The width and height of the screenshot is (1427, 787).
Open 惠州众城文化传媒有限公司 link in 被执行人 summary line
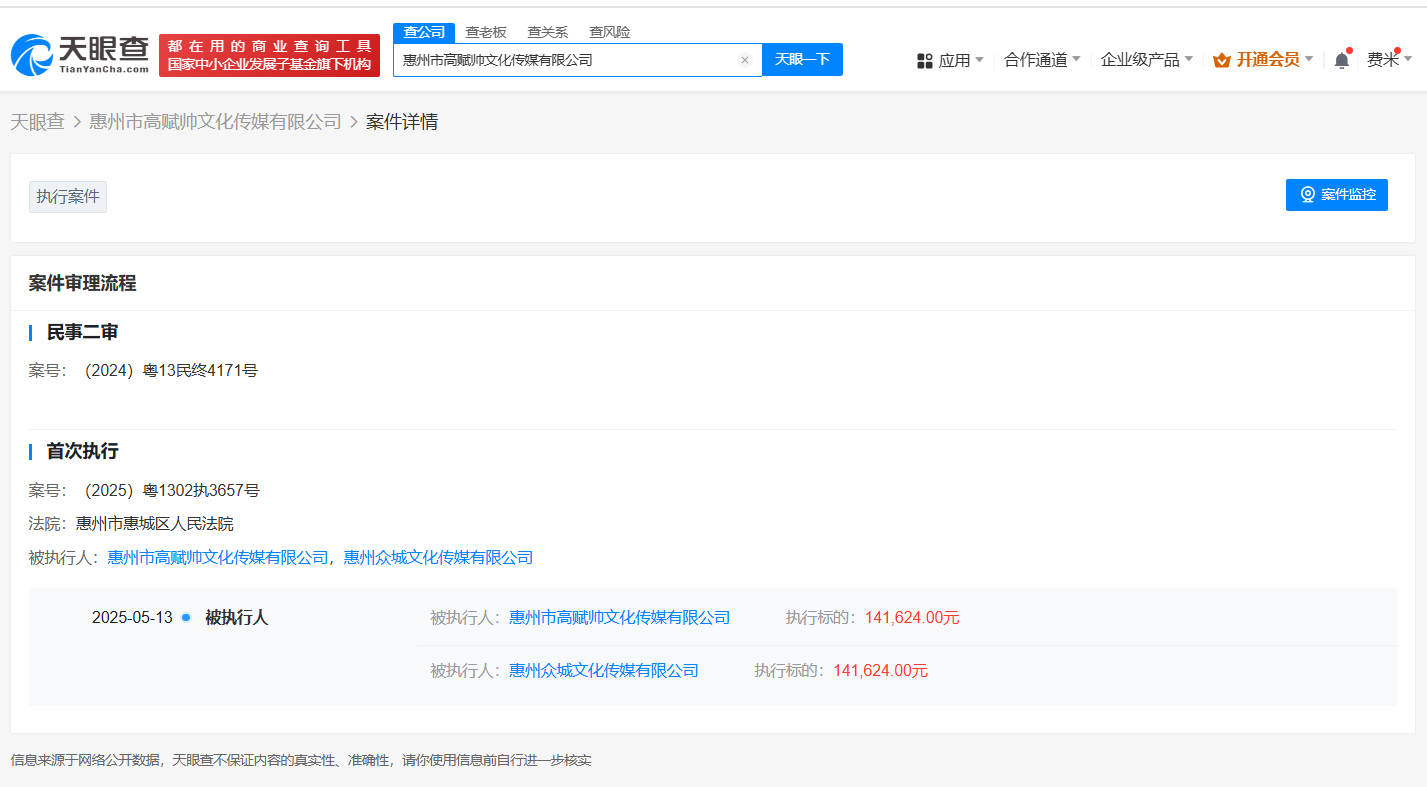tap(438, 558)
